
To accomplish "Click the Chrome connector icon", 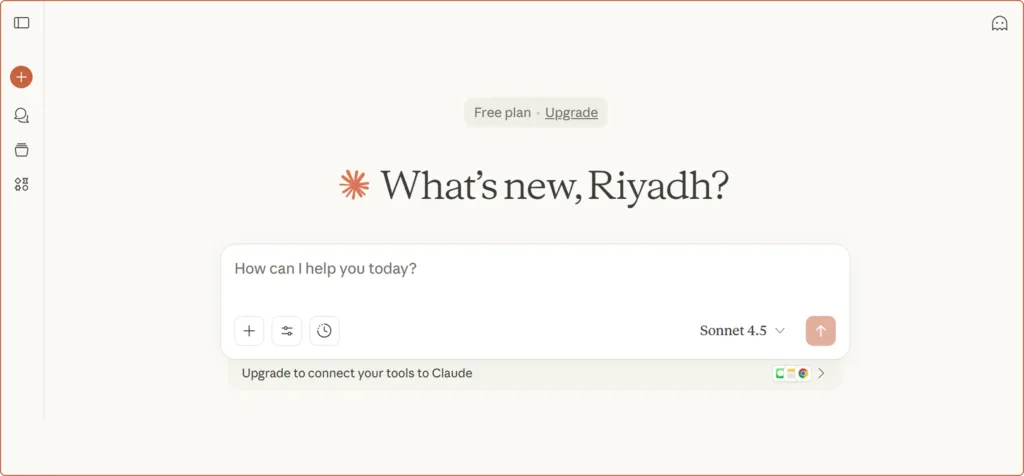I will [x=803, y=373].
